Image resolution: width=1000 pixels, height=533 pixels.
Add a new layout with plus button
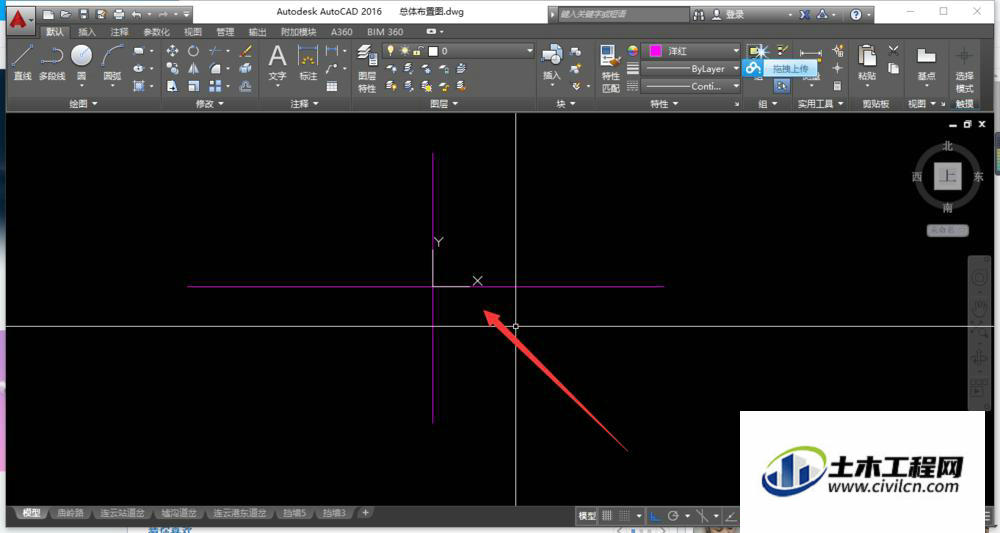pyautogui.click(x=365, y=512)
